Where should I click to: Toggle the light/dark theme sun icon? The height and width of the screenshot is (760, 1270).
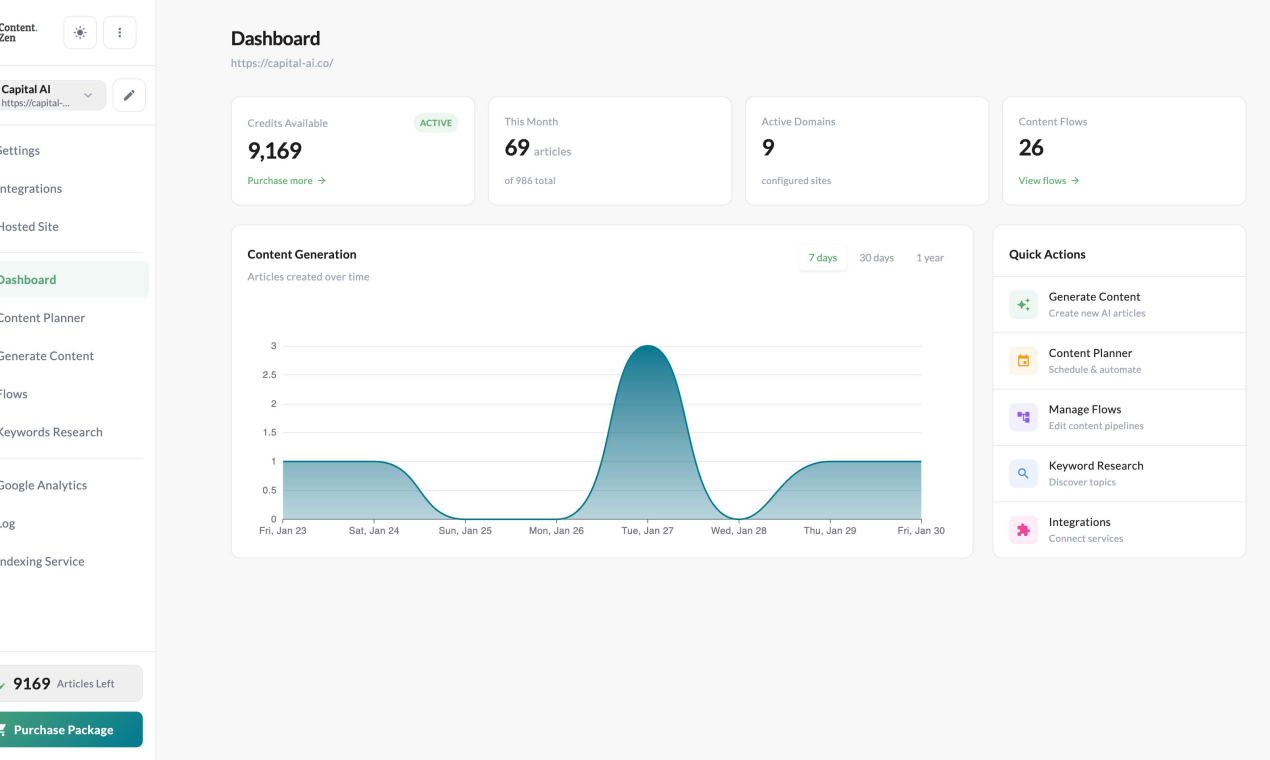[x=80, y=33]
